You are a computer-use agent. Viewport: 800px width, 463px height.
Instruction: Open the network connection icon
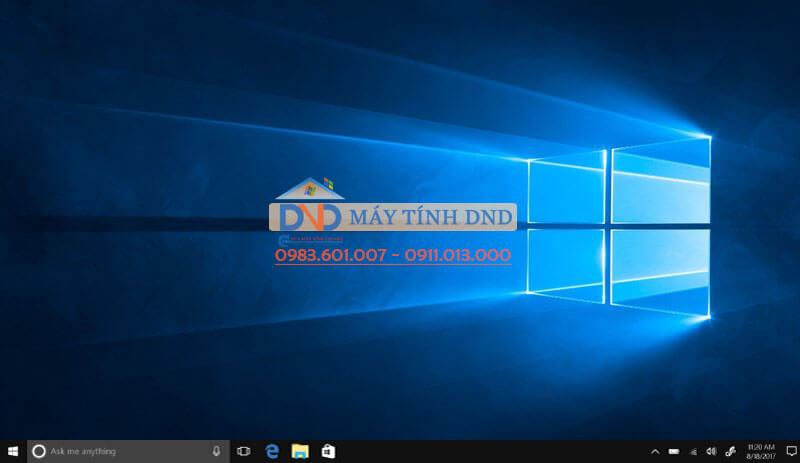[693, 452]
